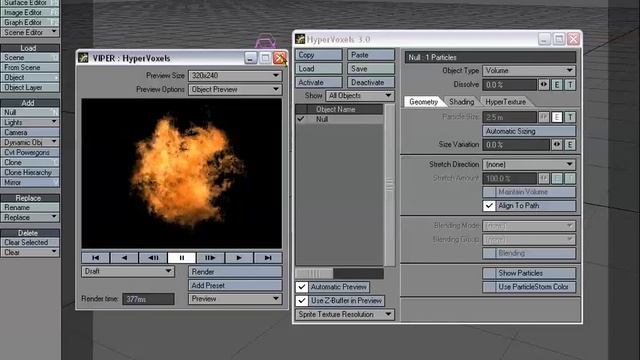Play backward in VIPER preview

[x=124, y=258]
